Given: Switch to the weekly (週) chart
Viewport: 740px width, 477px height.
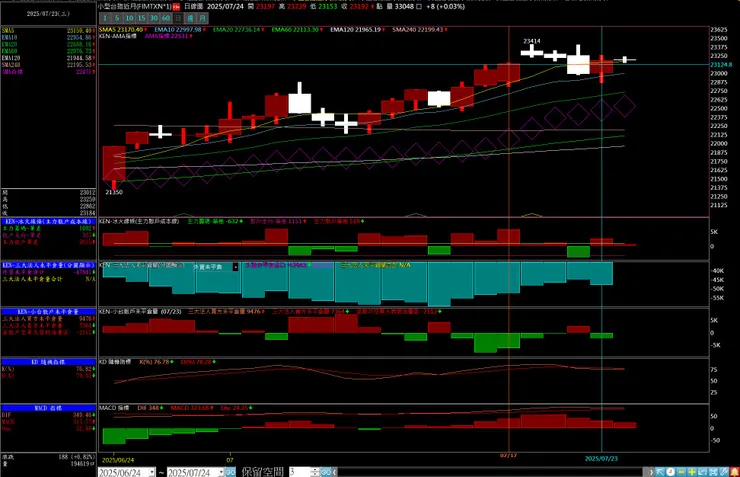Looking at the screenshot, I should coord(190,18).
